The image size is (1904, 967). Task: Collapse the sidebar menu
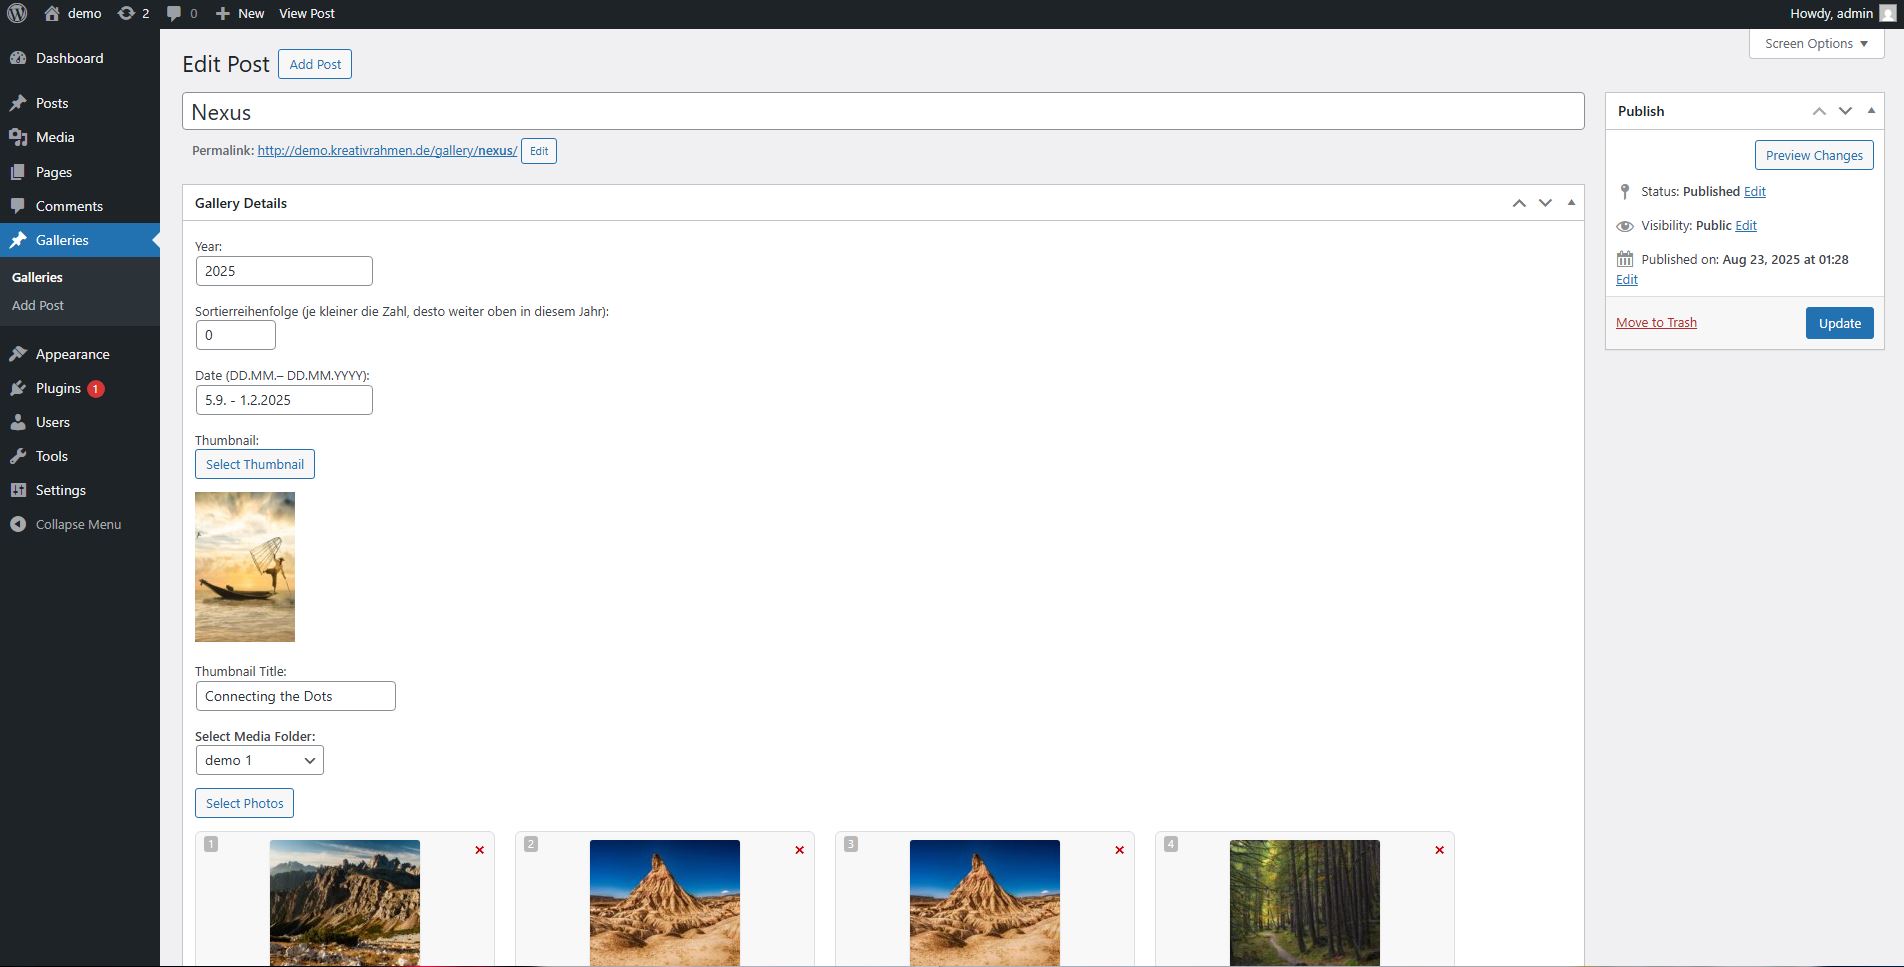tap(78, 524)
